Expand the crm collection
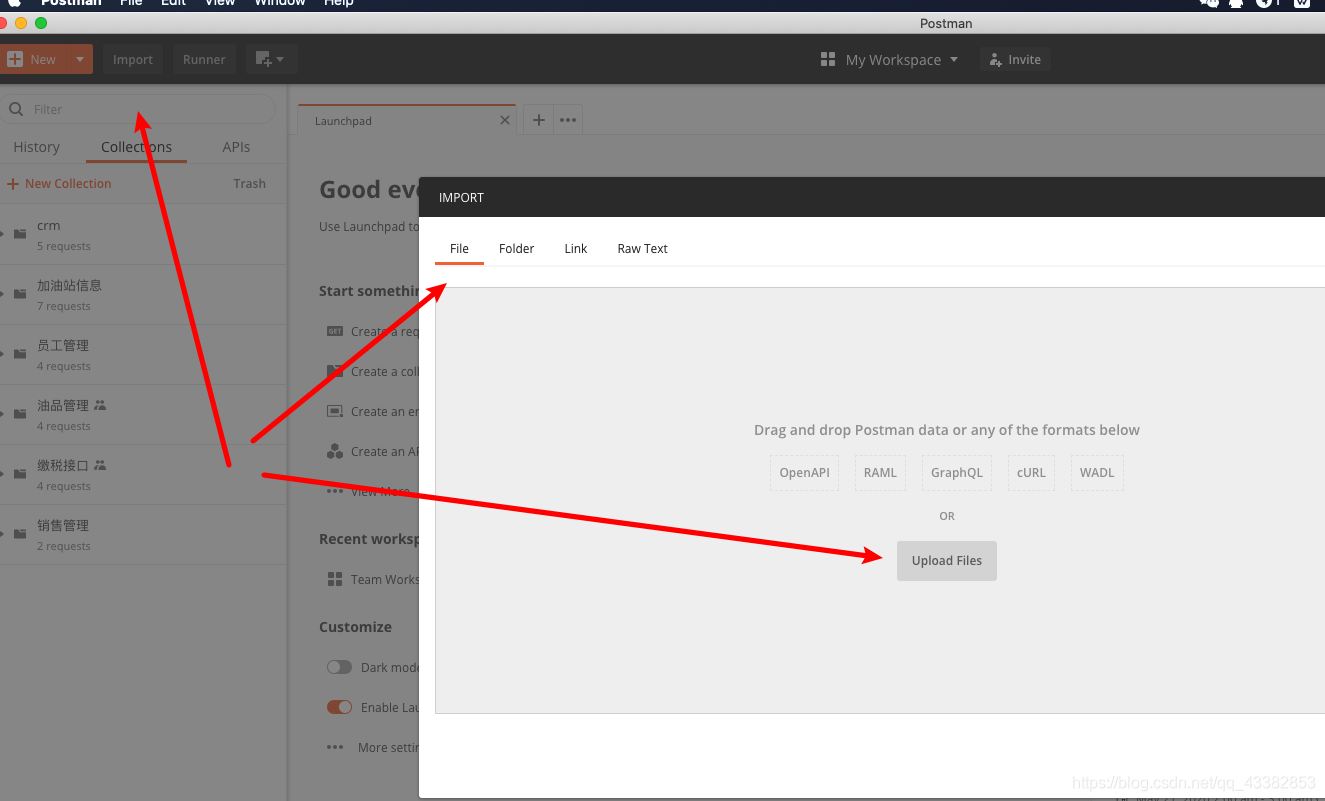 [3, 233]
